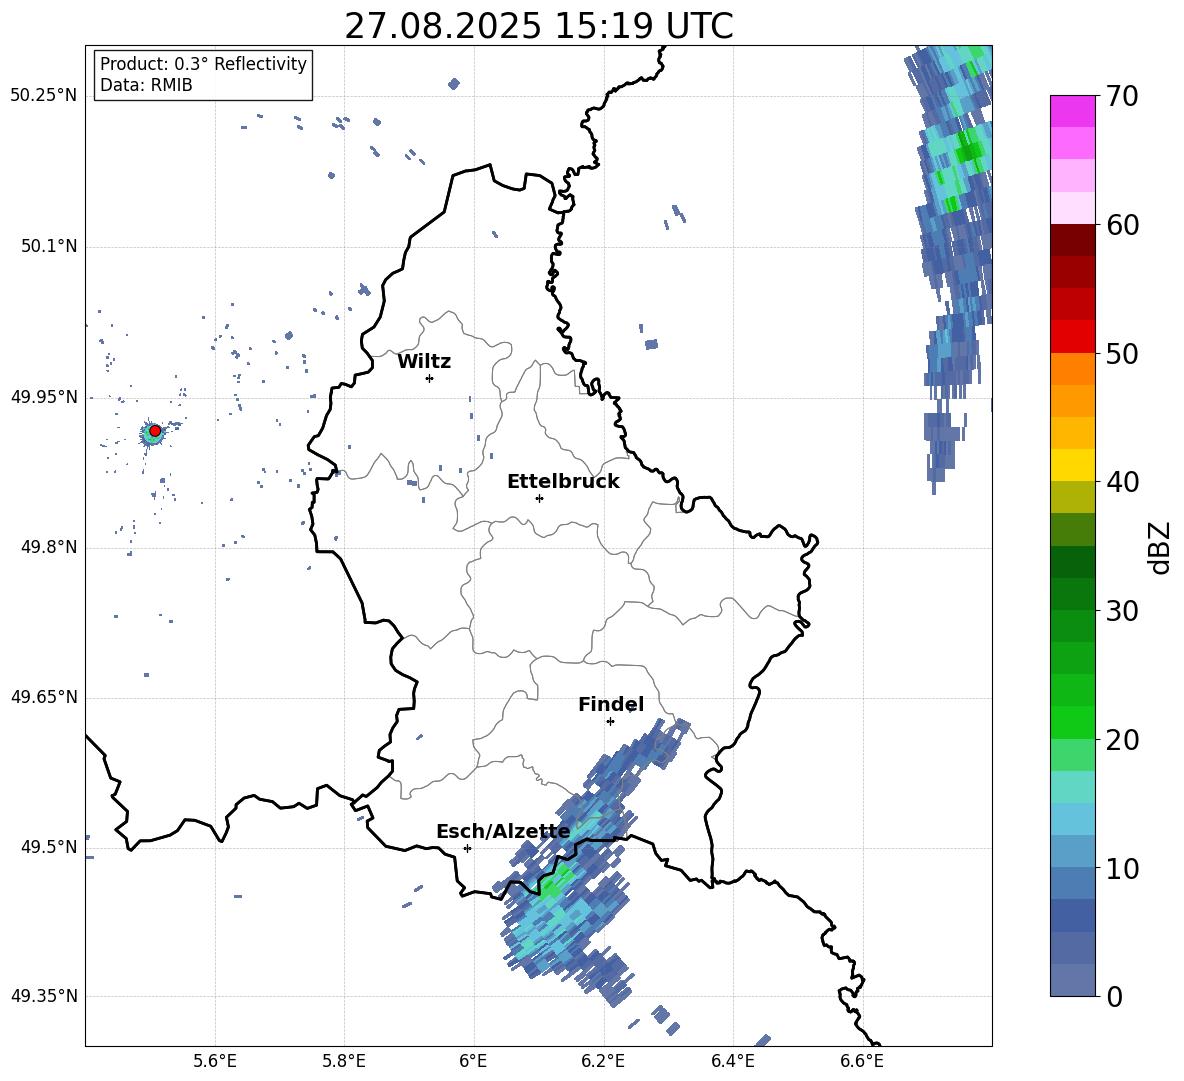The width and height of the screenshot is (1184, 1081).
Task: Click the Findel city label
Action: [611, 704]
